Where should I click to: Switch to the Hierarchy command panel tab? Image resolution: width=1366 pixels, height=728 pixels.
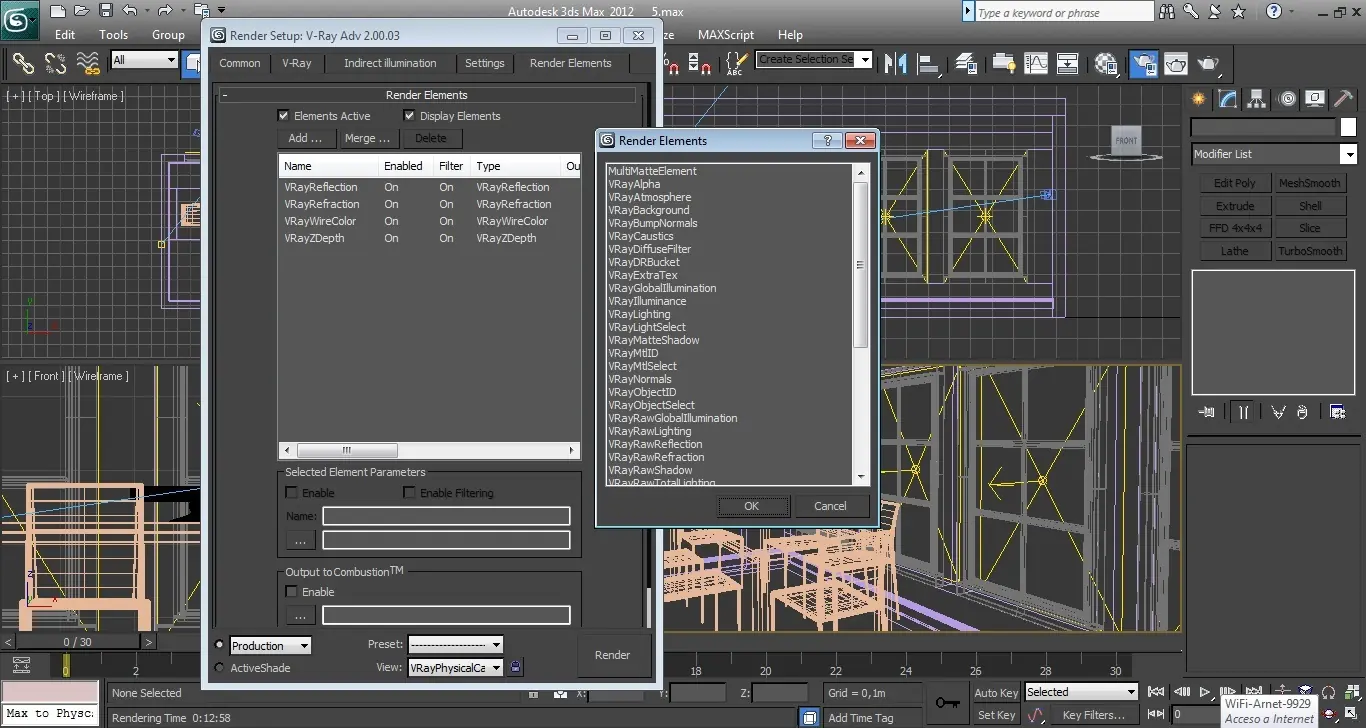coord(1257,98)
